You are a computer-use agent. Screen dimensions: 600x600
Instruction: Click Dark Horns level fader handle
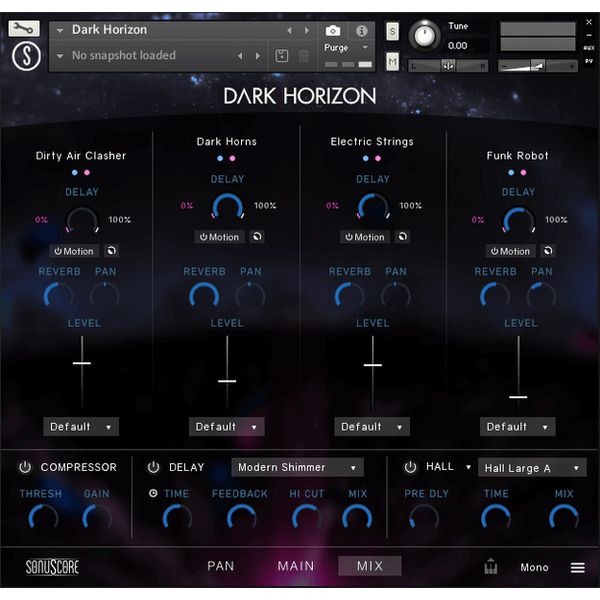pos(227,381)
